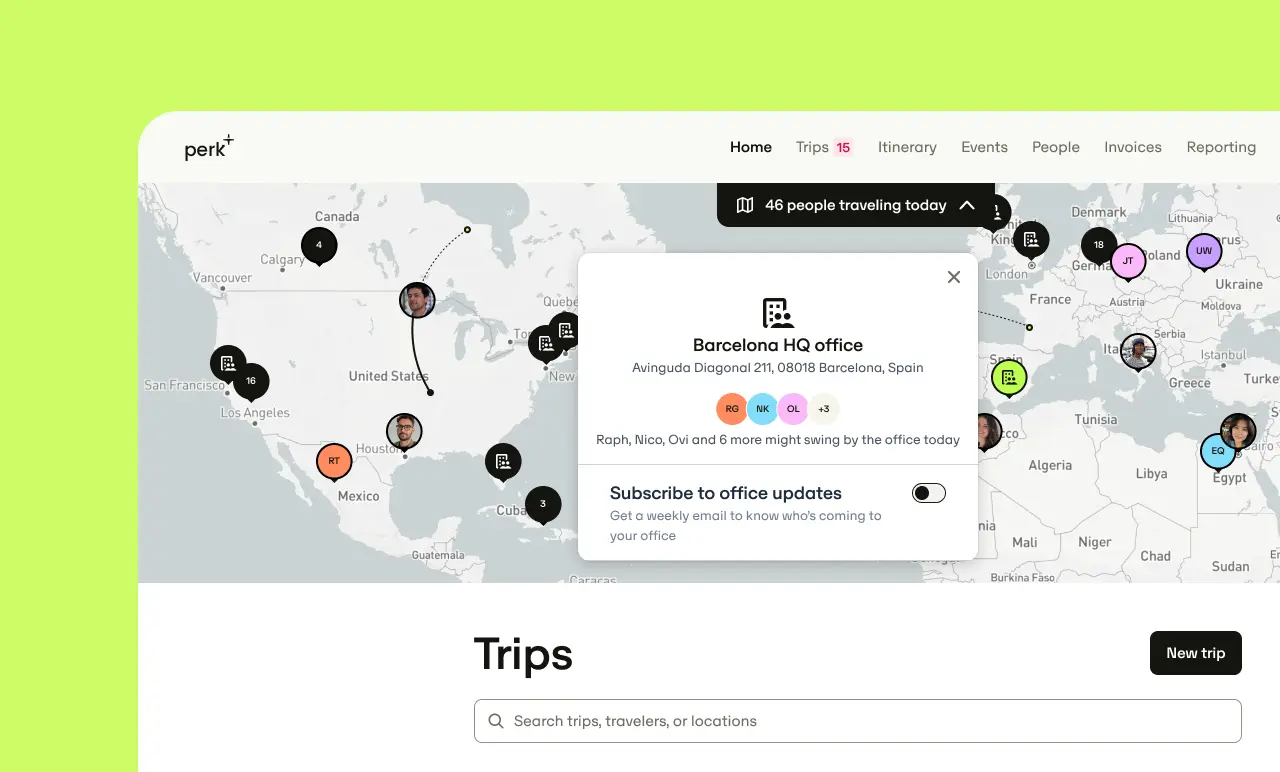Click traveler photo pin over central United States
This screenshot has width=1280, height=772.
point(417,300)
